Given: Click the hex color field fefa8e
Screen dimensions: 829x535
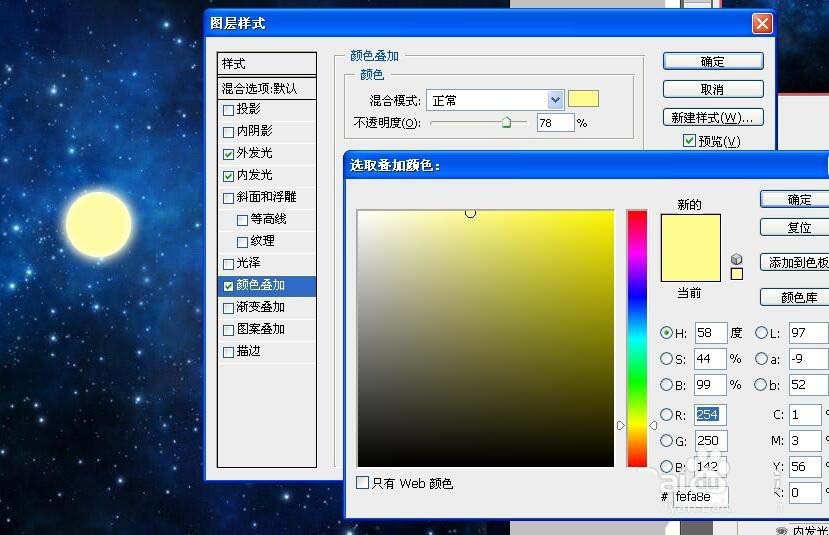Looking at the screenshot, I should point(701,496).
